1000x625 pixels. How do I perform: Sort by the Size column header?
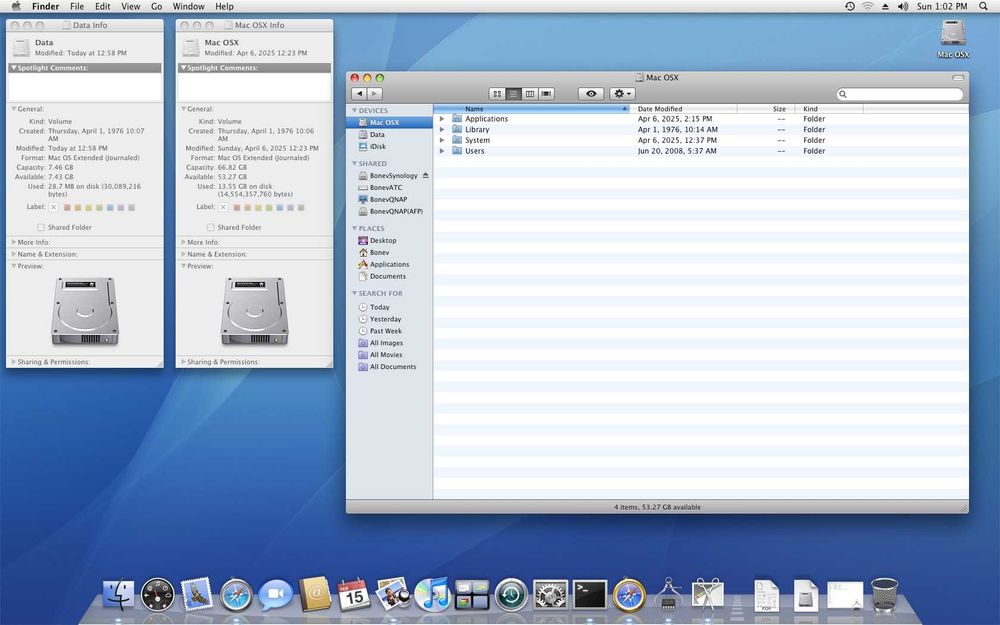pyautogui.click(x=766, y=109)
